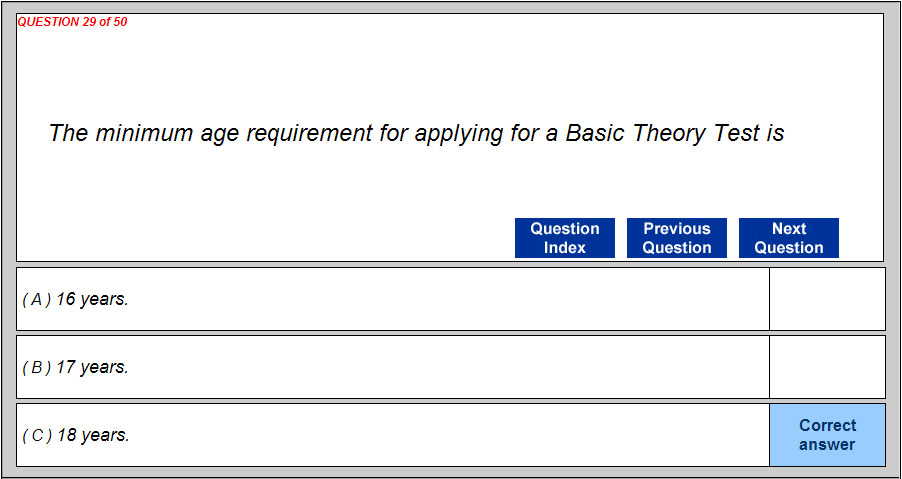902x479 pixels.
Task: Click the "16 years." answer text
Action: pos(92,299)
